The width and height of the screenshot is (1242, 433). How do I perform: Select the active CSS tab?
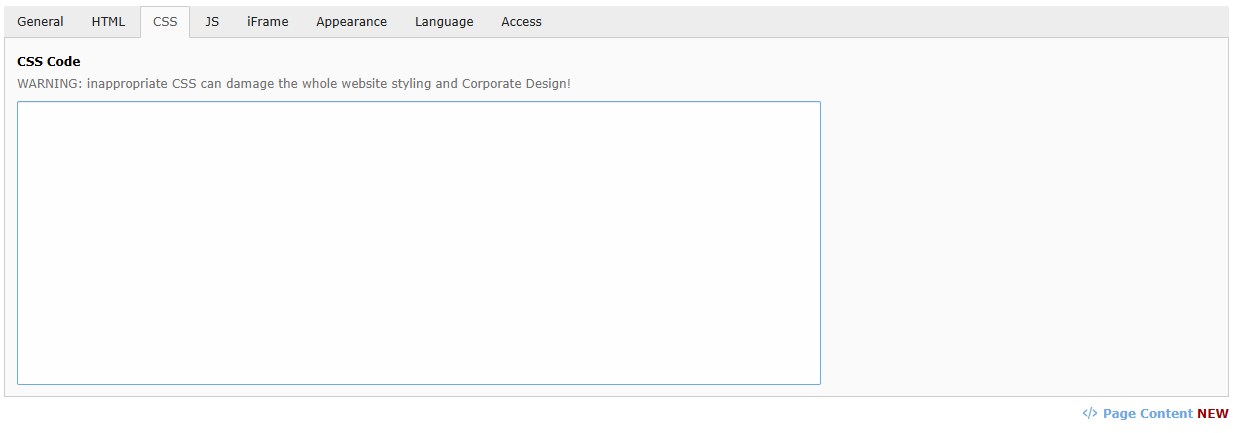165,22
